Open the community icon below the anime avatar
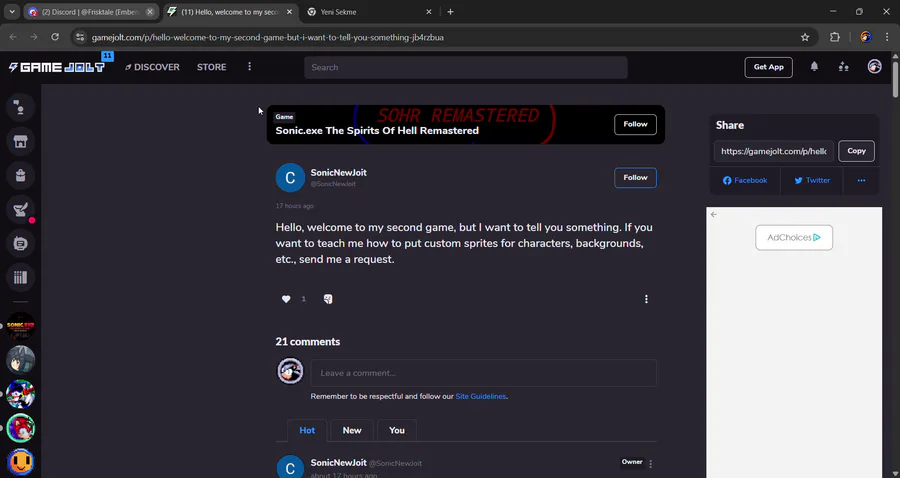 click(x=20, y=394)
